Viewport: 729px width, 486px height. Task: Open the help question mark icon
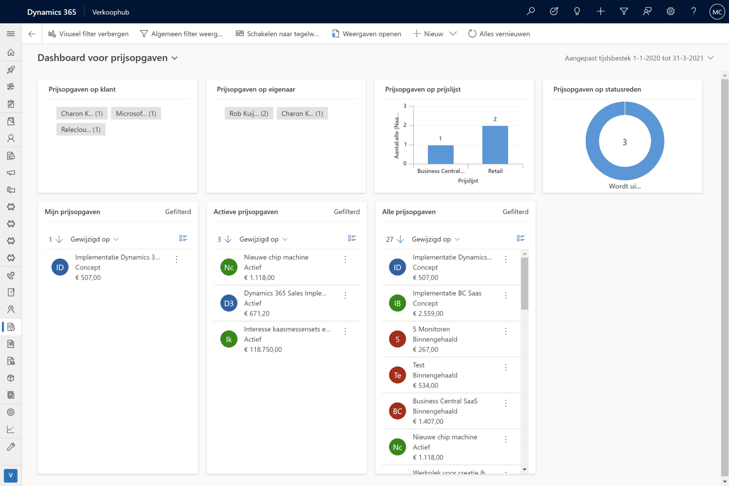(694, 11)
